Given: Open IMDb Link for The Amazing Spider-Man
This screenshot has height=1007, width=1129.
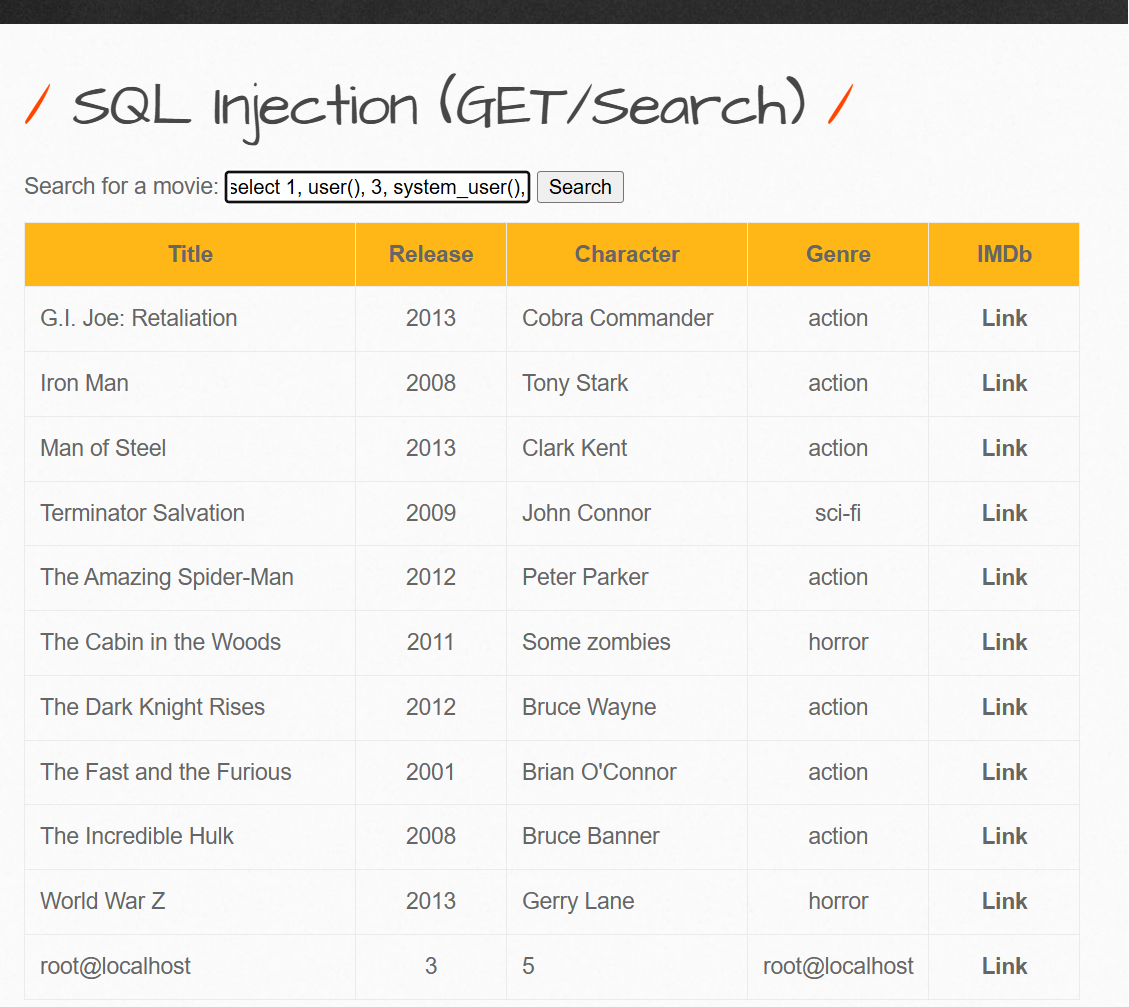Looking at the screenshot, I should [x=1004, y=577].
